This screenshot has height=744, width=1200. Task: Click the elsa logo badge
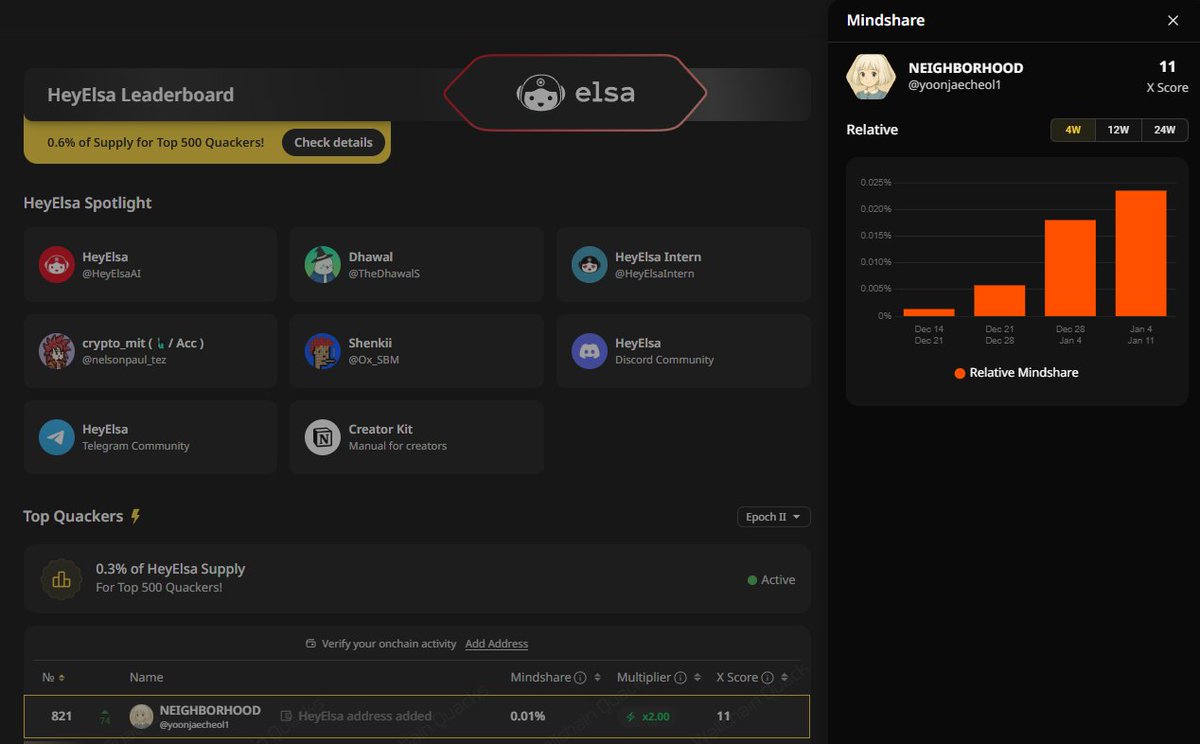pos(576,93)
